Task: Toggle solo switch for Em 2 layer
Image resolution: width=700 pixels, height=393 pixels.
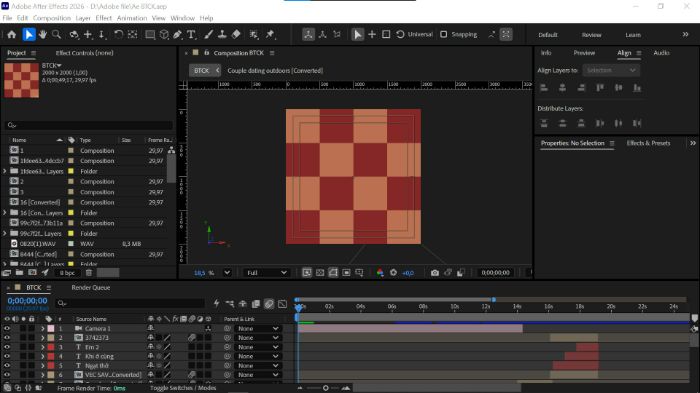Action: pos(23,347)
